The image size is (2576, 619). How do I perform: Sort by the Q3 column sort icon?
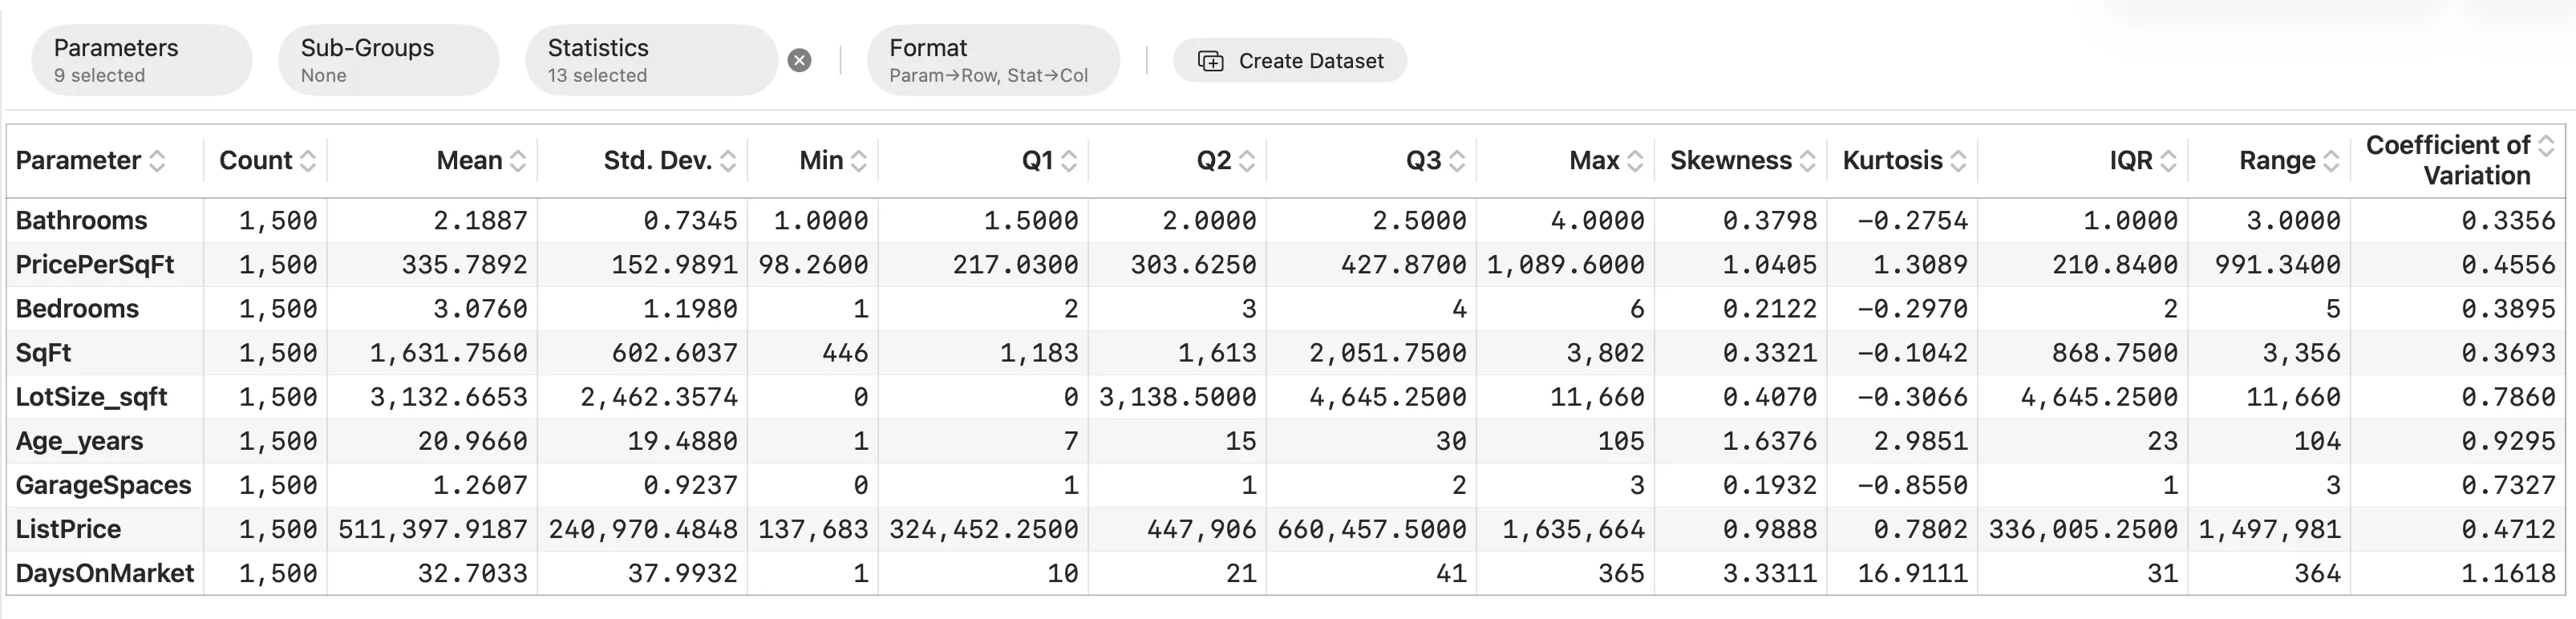point(1457,161)
